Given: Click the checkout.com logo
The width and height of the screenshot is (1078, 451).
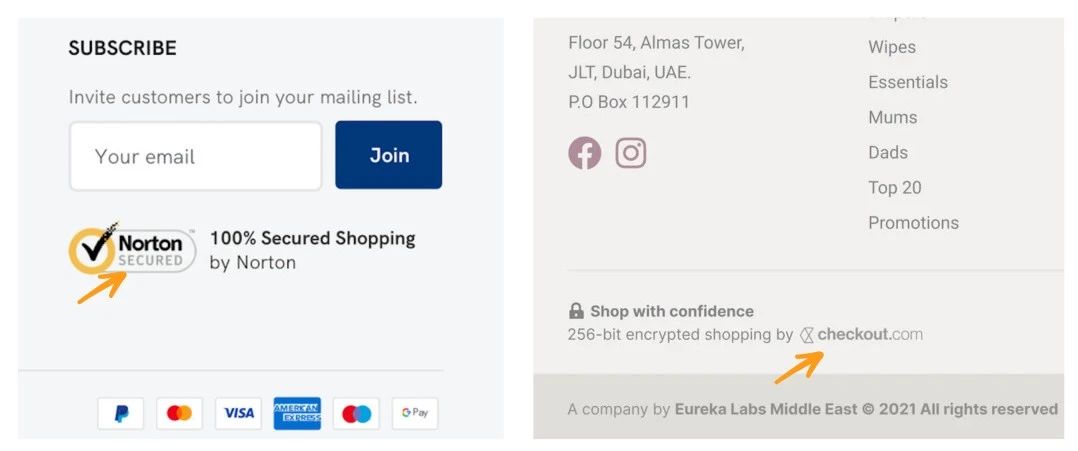Looking at the screenshot, I should pos(862,335).
